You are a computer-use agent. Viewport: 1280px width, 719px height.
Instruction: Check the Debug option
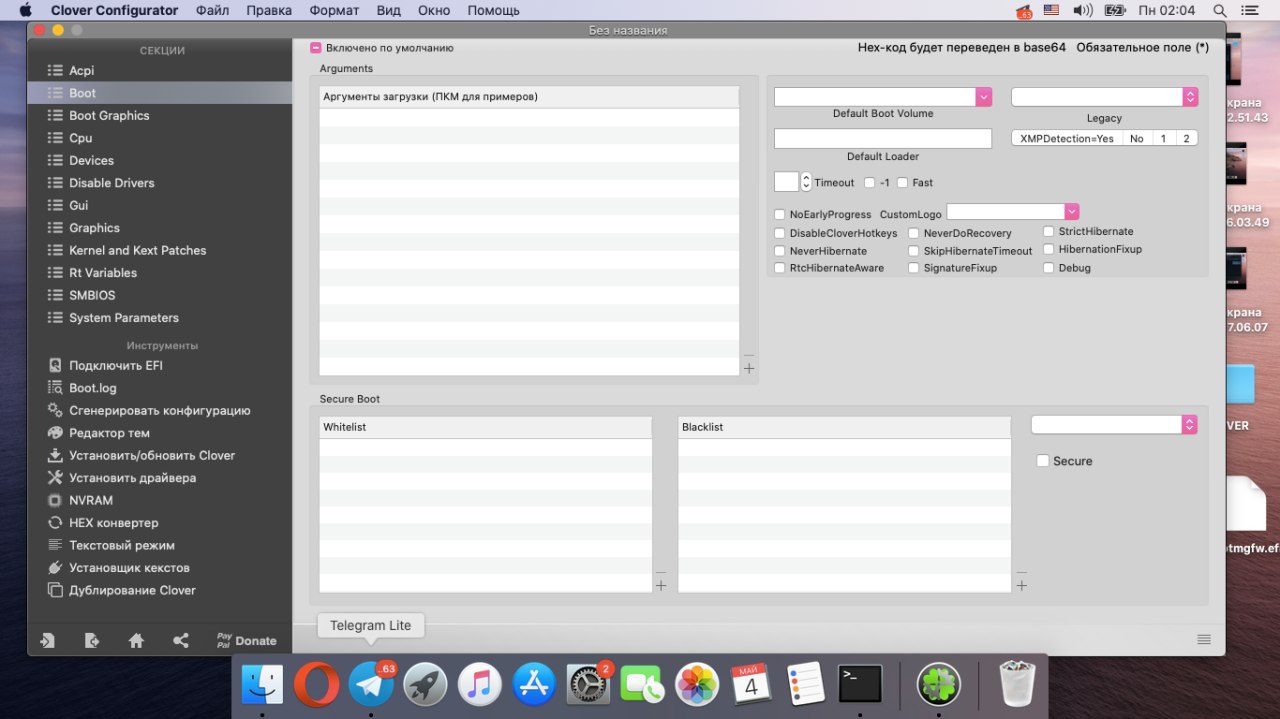(x=1049, y=268)
